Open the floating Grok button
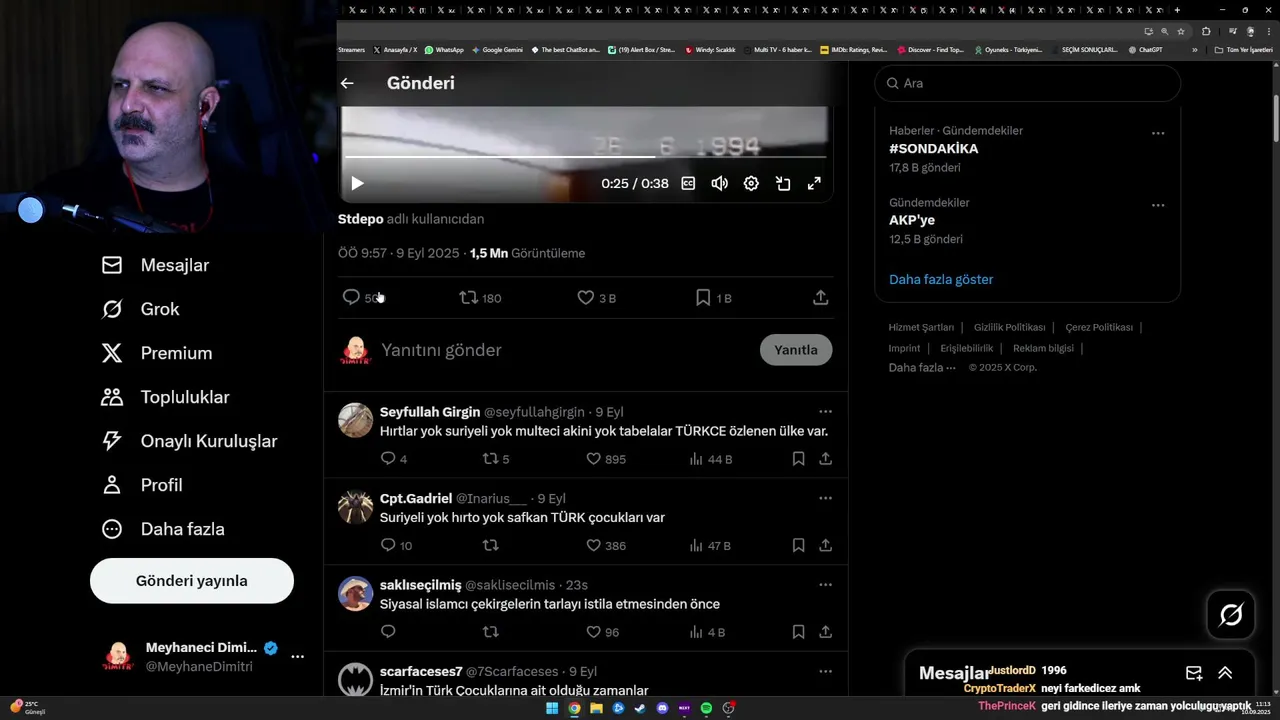Screen dimensions: 1280x720 1231,615
